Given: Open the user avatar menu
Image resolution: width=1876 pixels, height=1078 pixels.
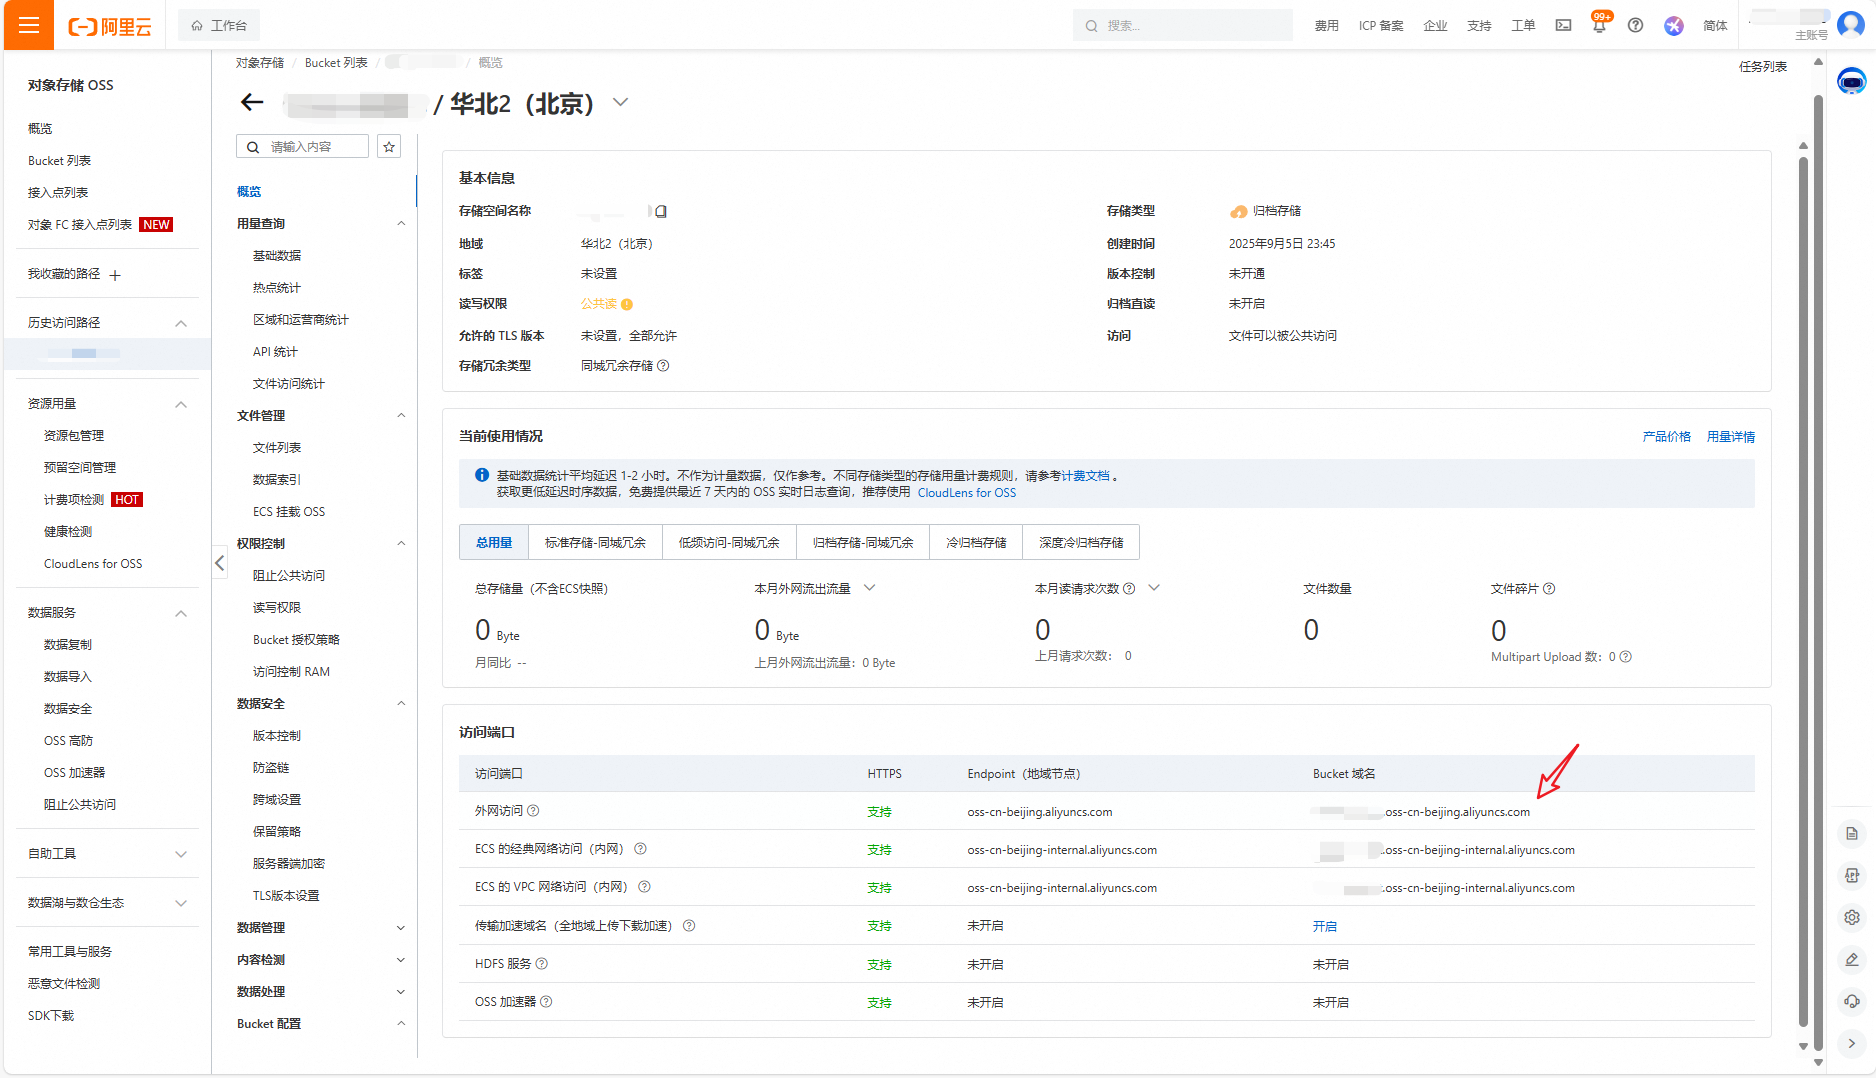Looking at the screenshot, I should pyautogui.click(x=1851, y=24).
